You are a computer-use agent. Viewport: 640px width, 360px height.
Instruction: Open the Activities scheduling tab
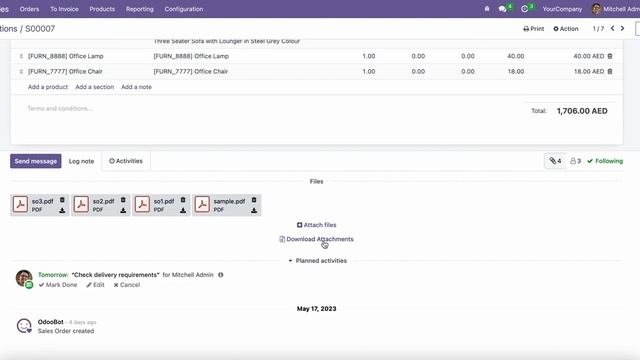coord(126,161)
